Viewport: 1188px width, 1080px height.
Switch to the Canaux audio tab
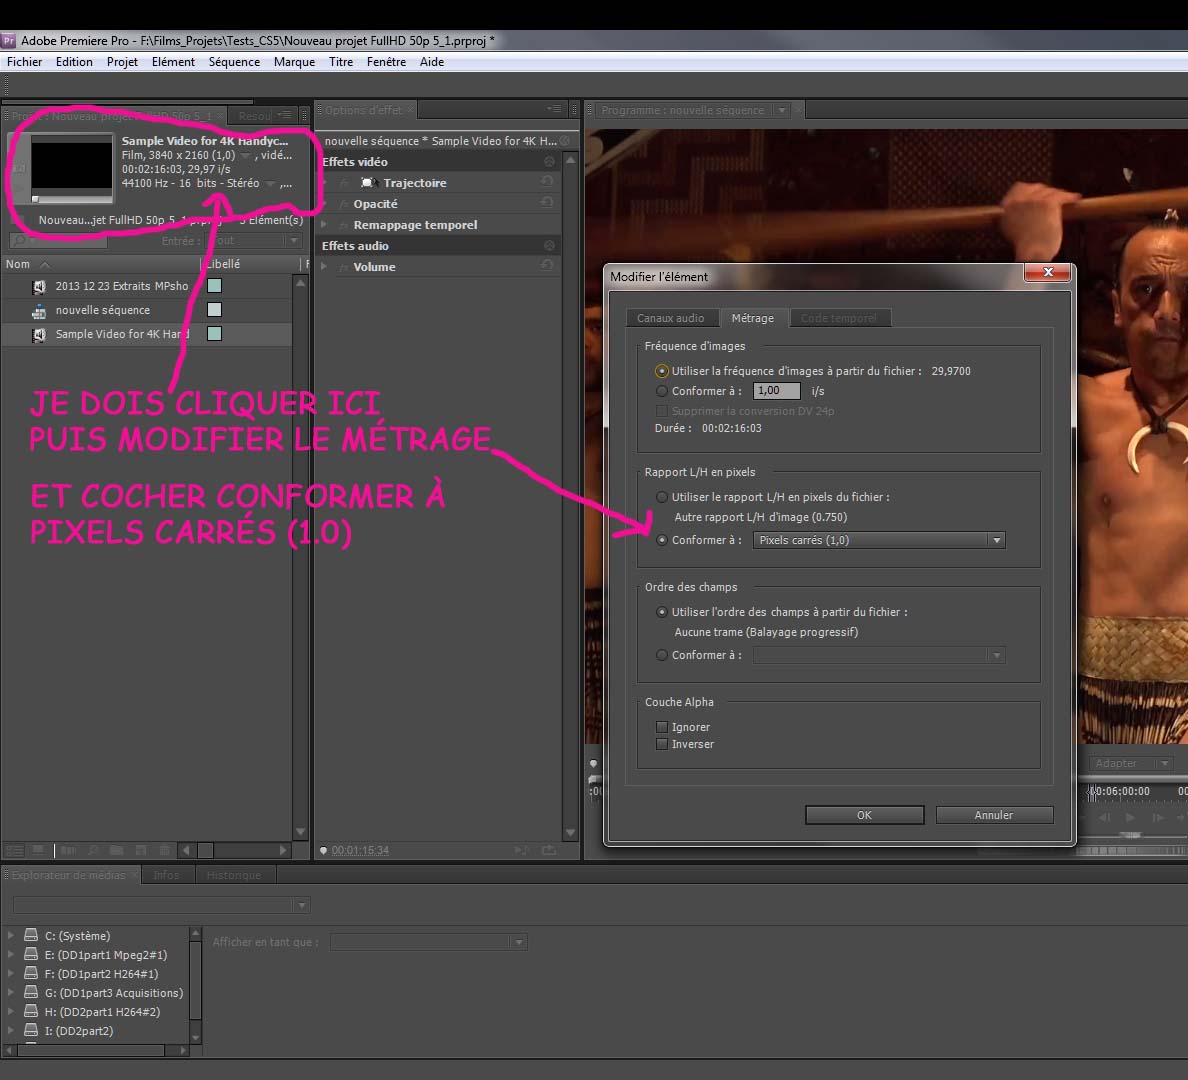coord(670,318)
